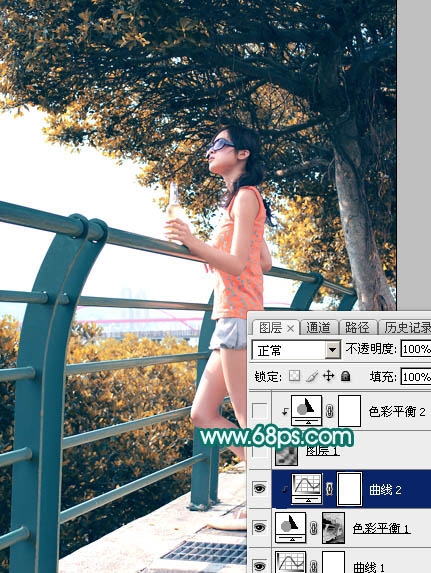Click the clipping arrow on 曲线 2 layer
431x573 pixels.
tap(284, 490)
